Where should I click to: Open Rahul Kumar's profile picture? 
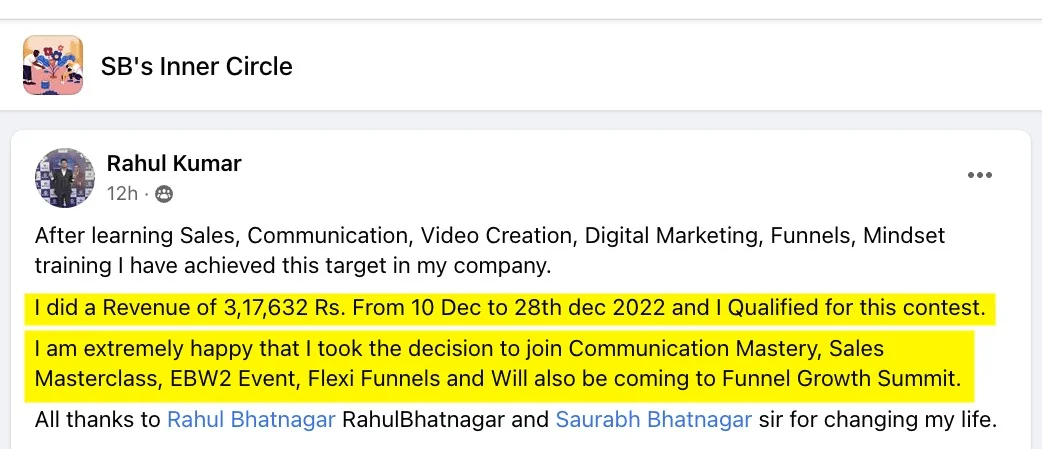point(65,178)
